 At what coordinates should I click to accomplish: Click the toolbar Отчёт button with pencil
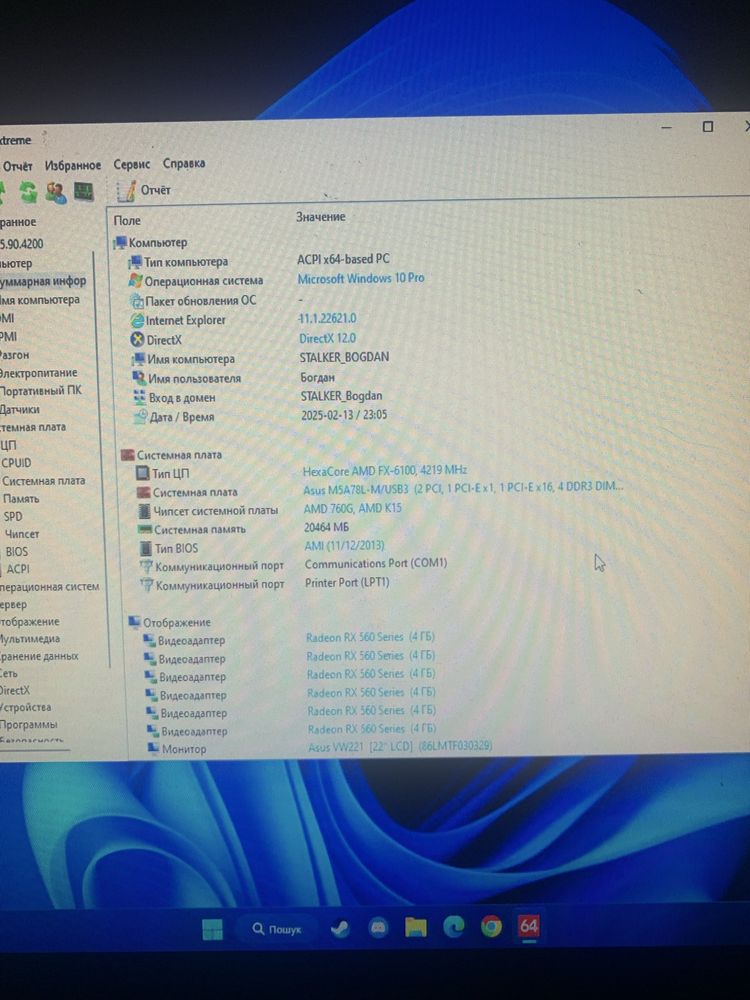tap(144, 190)
